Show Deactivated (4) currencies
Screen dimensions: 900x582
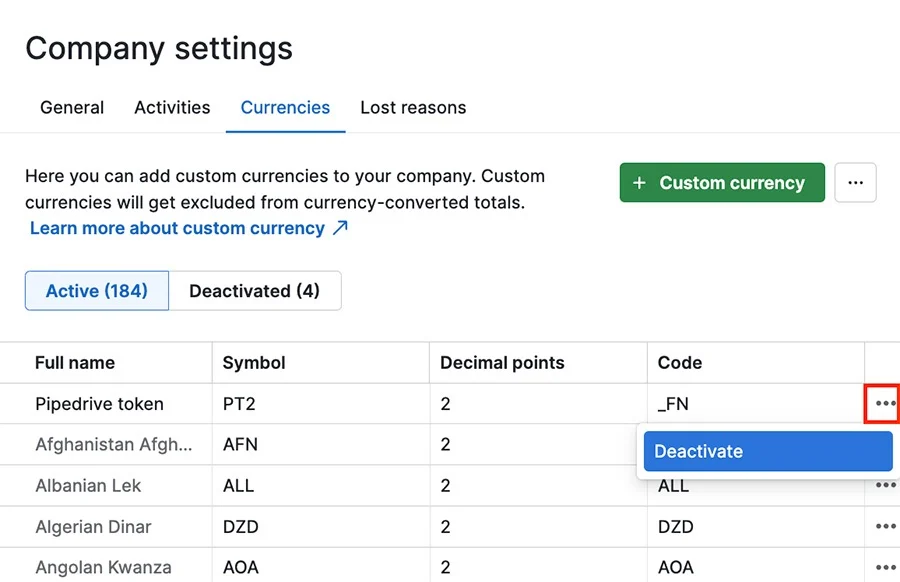tap(255, 290)
